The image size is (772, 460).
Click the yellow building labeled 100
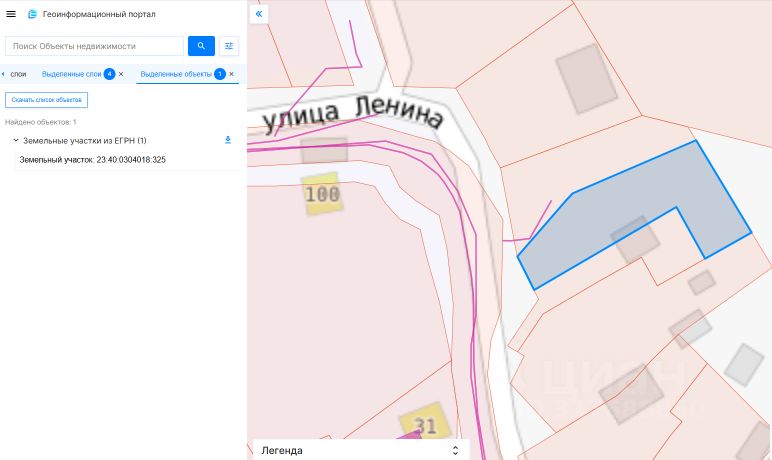(x=322, y=194)
